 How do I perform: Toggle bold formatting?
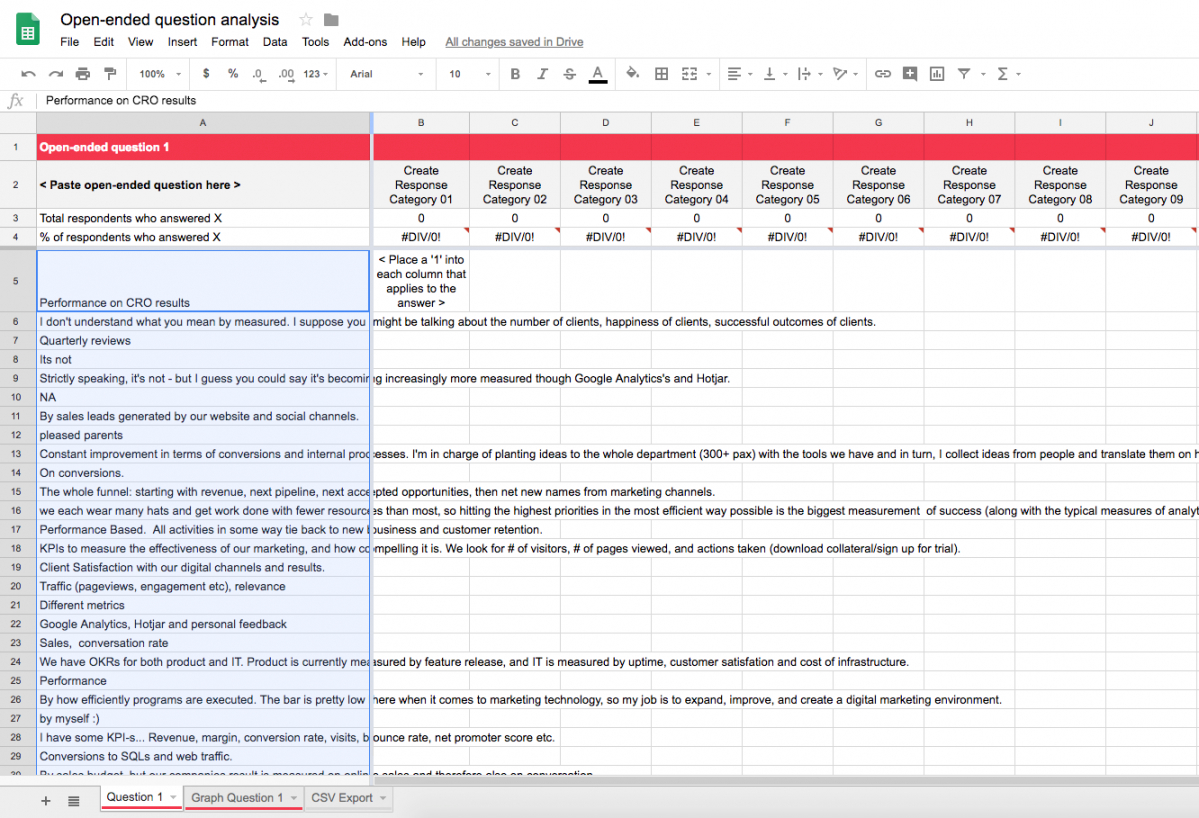[515, 74]
